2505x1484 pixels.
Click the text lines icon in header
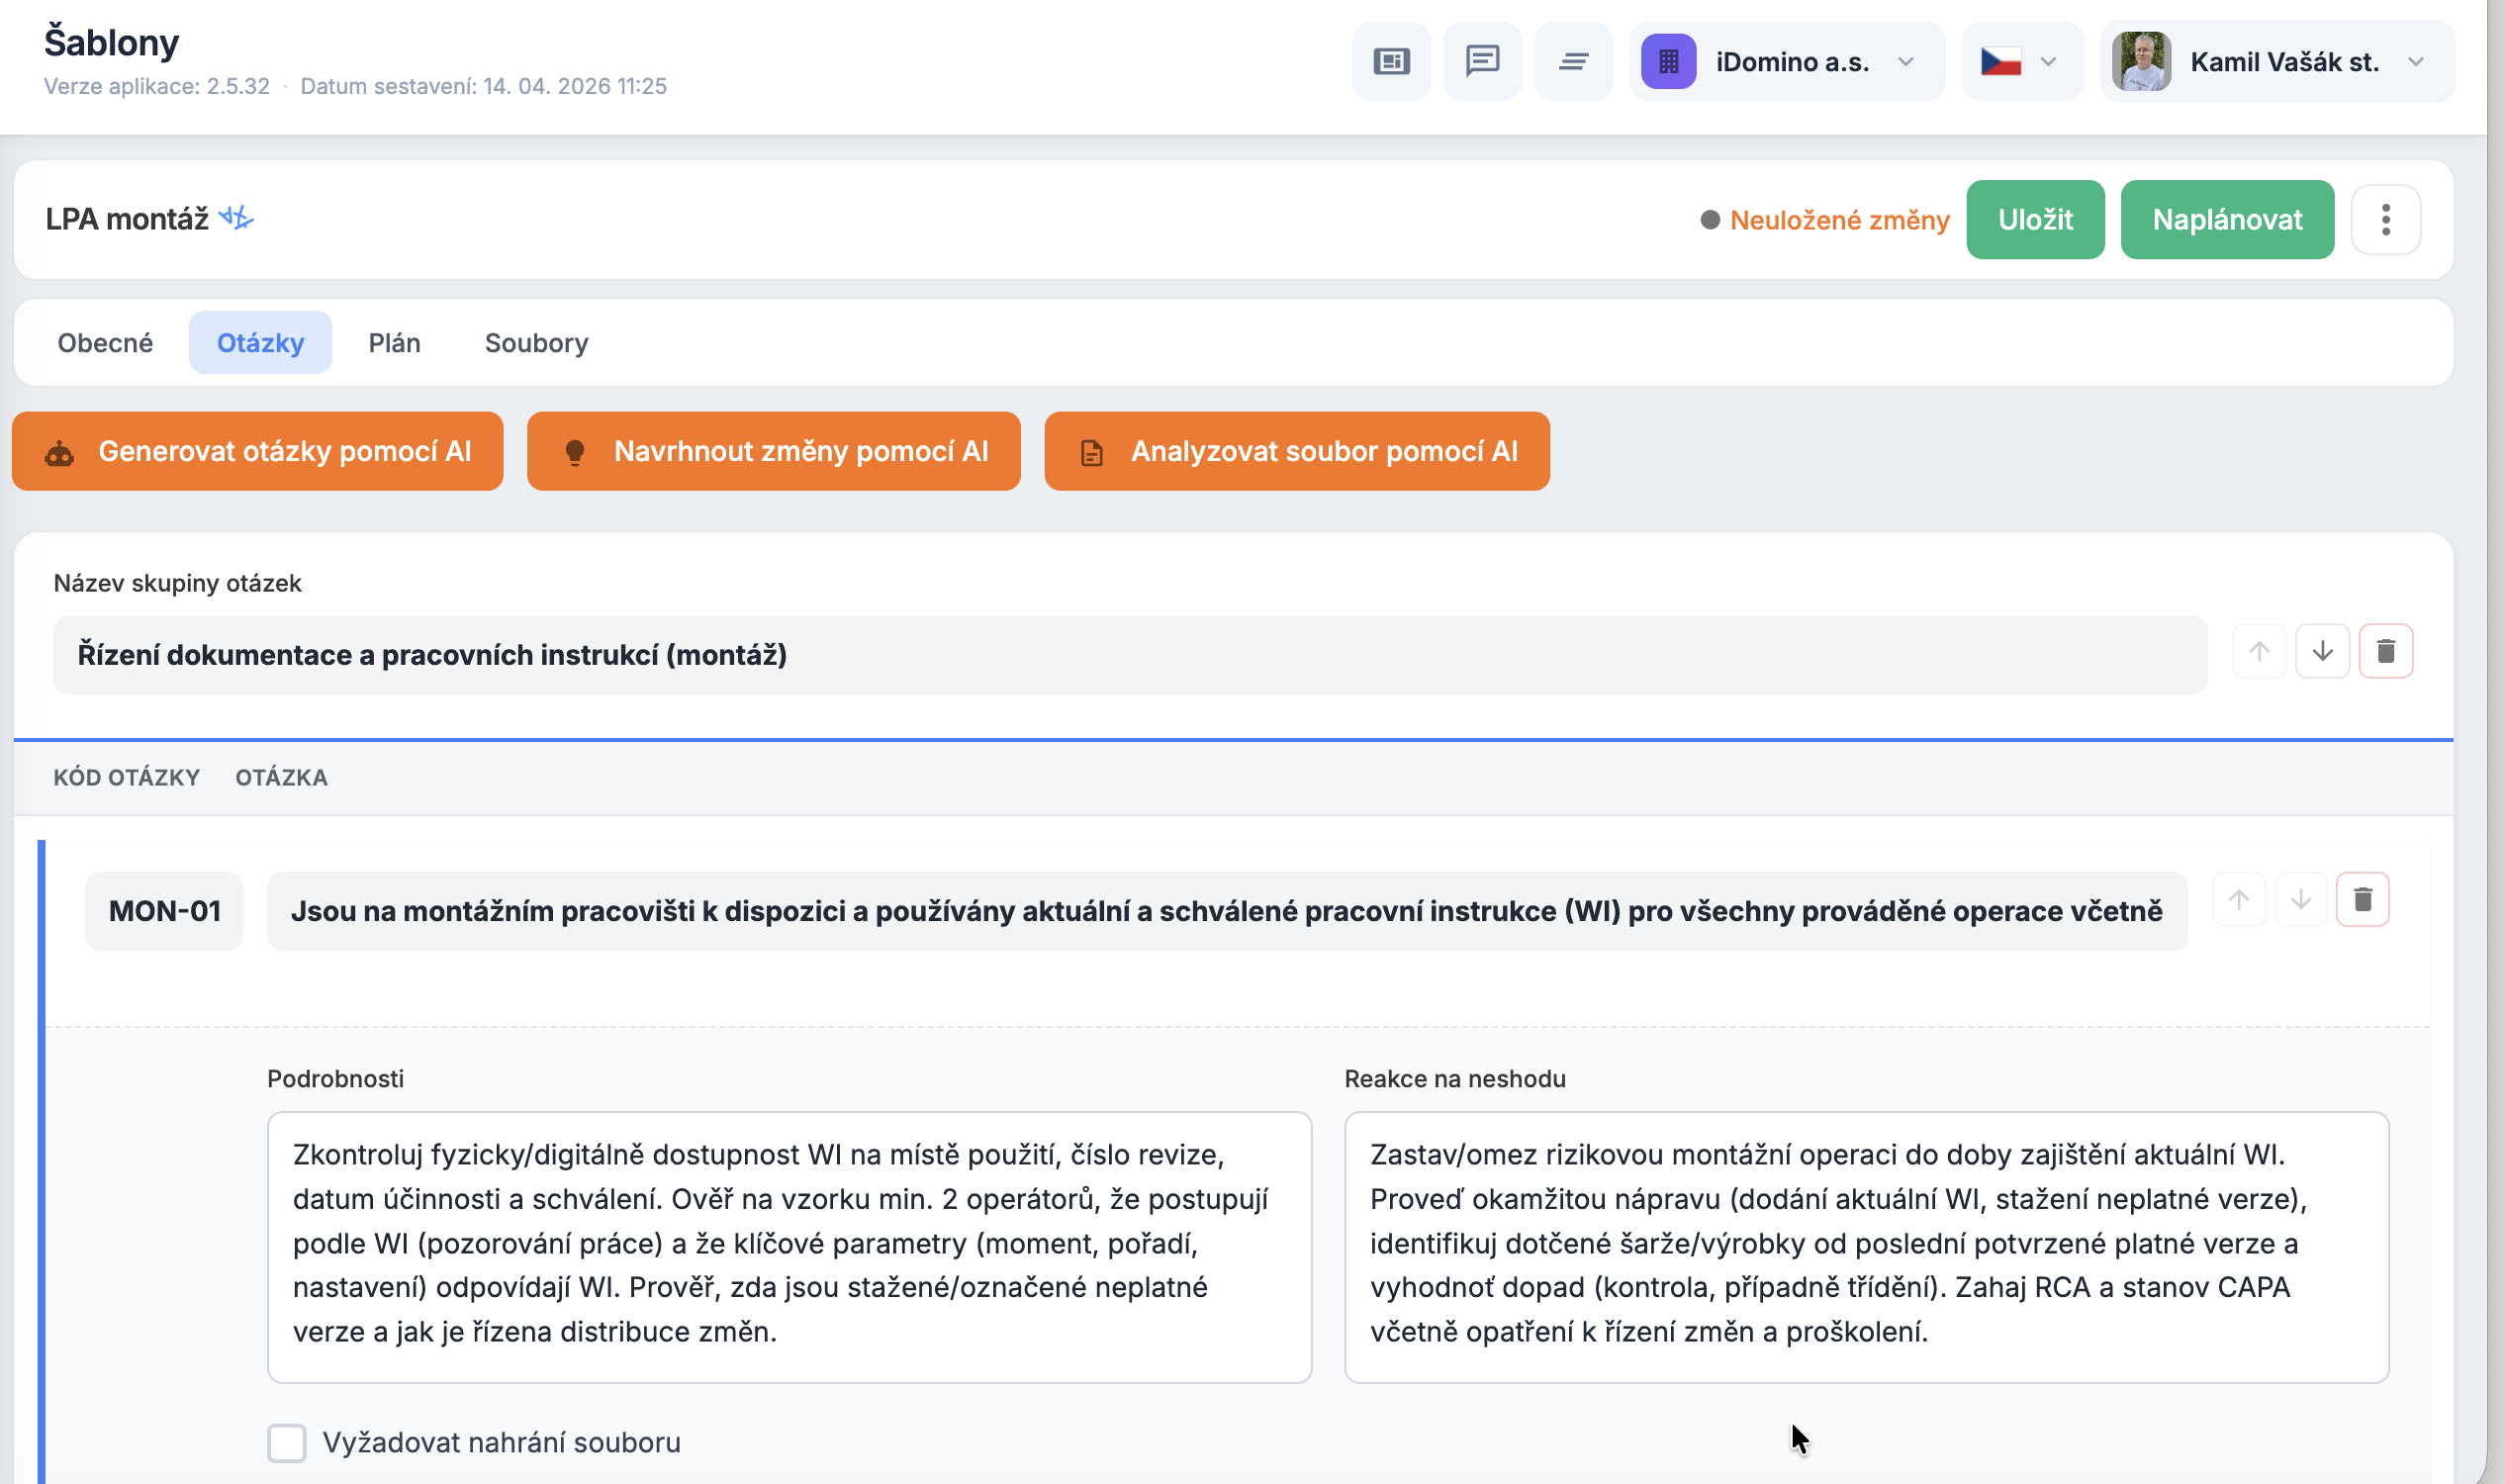[1573, 62]
